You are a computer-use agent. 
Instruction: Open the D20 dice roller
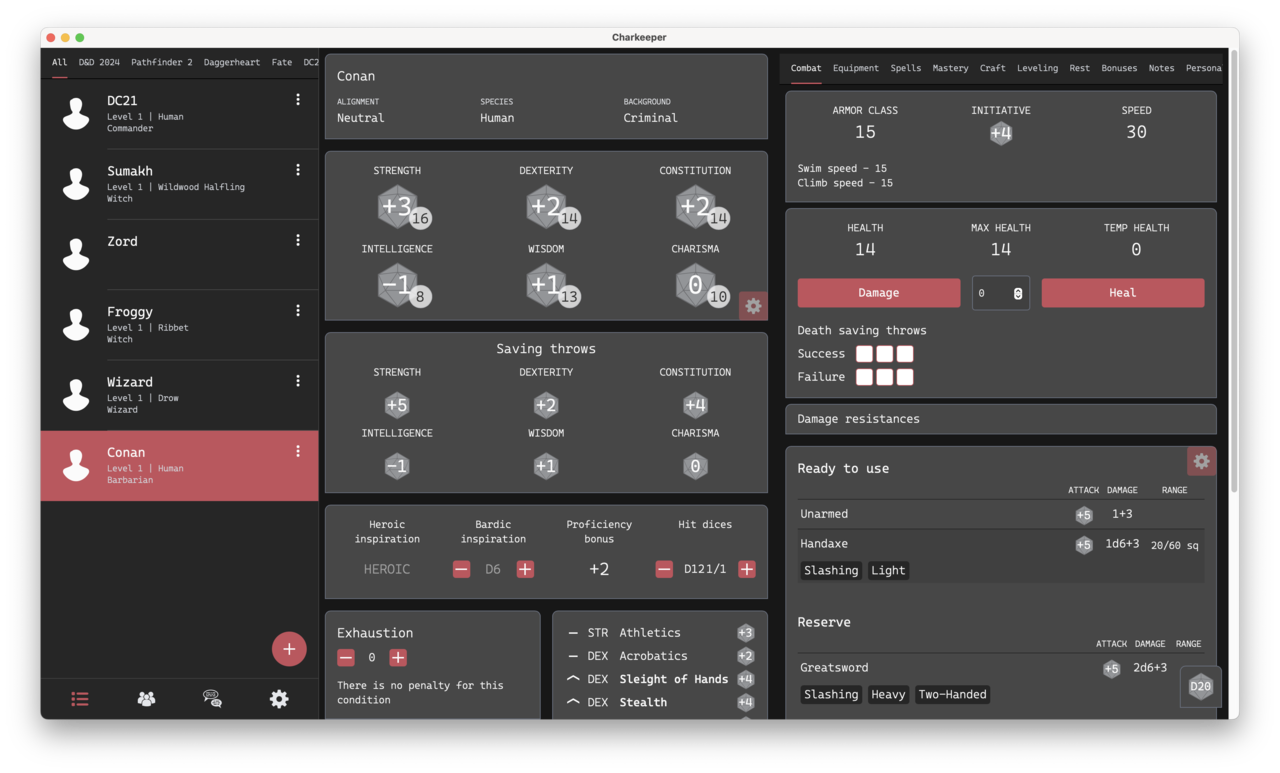point(1200,687)
